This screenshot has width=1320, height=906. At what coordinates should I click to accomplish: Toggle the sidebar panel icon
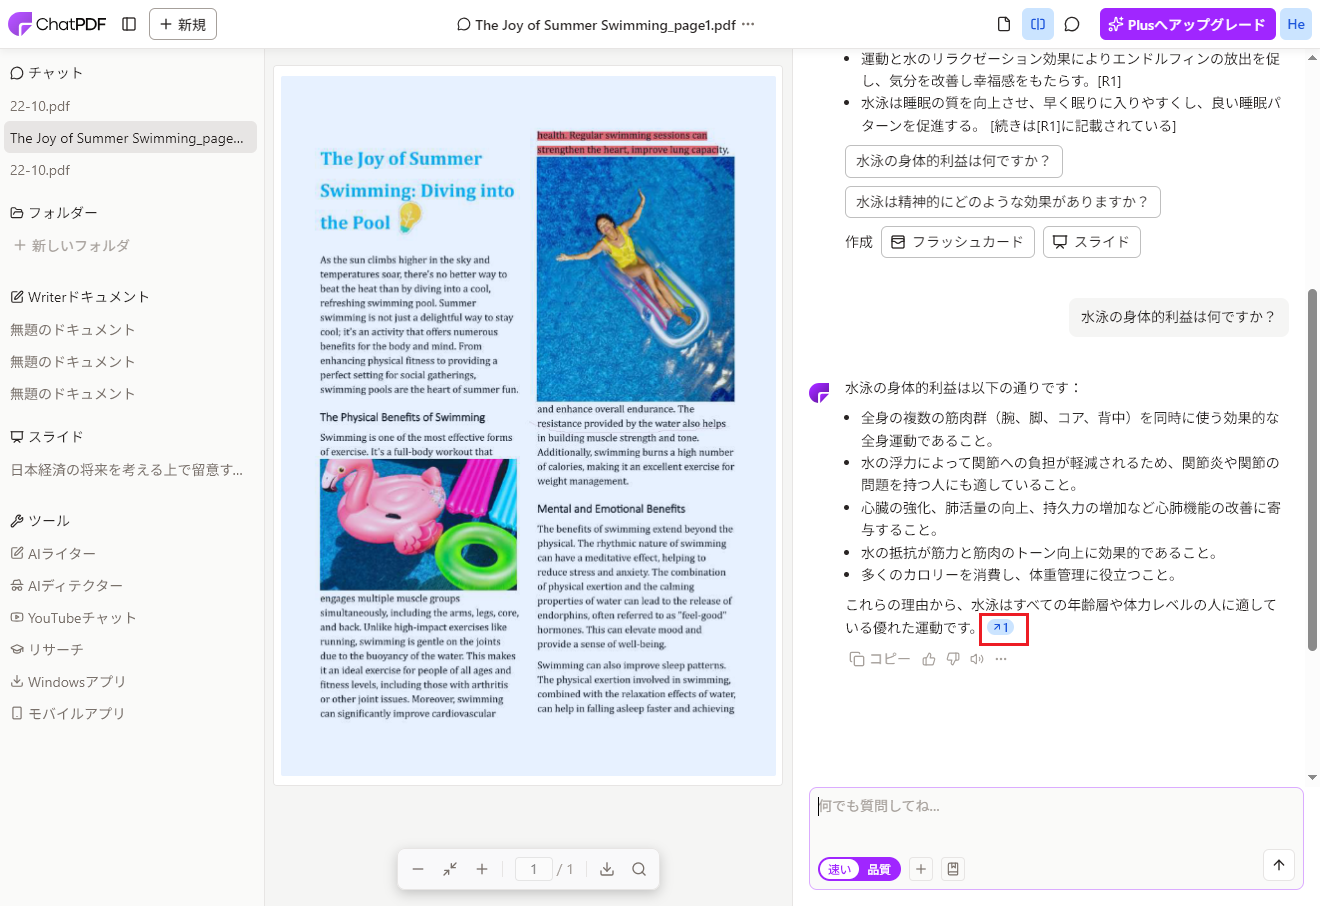(129, 24)
